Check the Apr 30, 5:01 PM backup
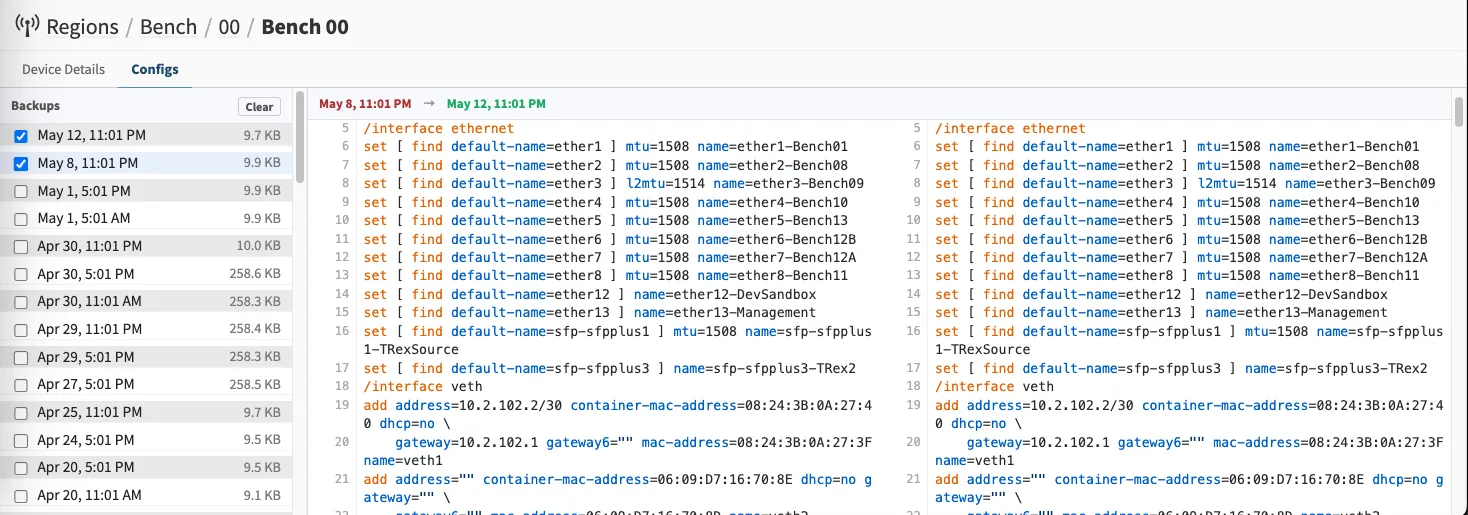The height and width of the screenshot is (515, 1468). pos(21,274)
